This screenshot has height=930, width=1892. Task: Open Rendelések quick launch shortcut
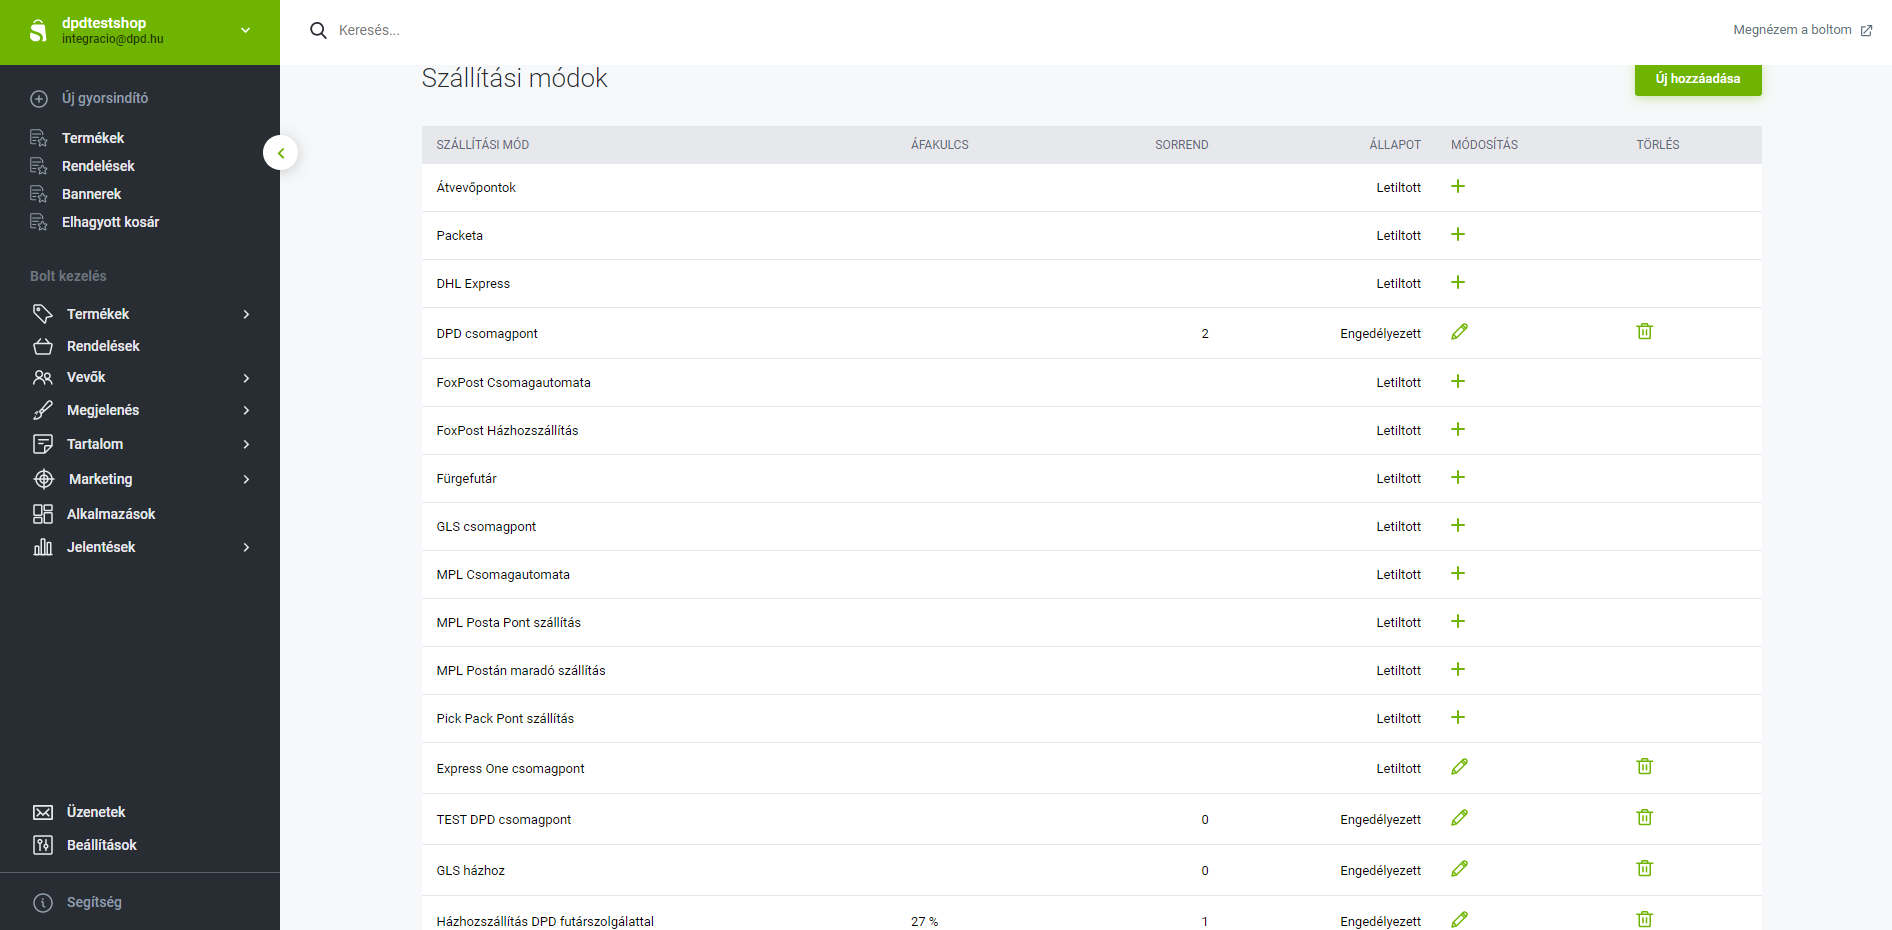[98, 166]
